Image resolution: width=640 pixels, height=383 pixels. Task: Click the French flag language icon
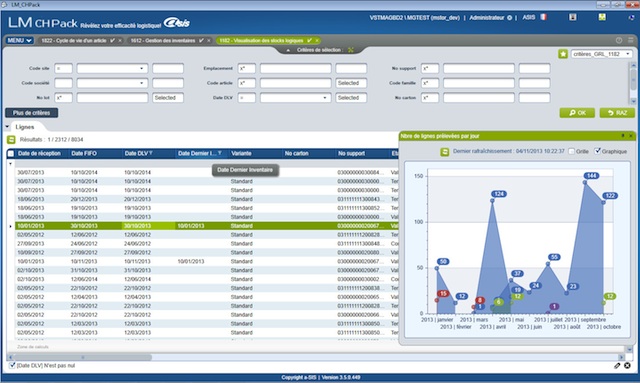pyautogui.click(x=543, y=17)
